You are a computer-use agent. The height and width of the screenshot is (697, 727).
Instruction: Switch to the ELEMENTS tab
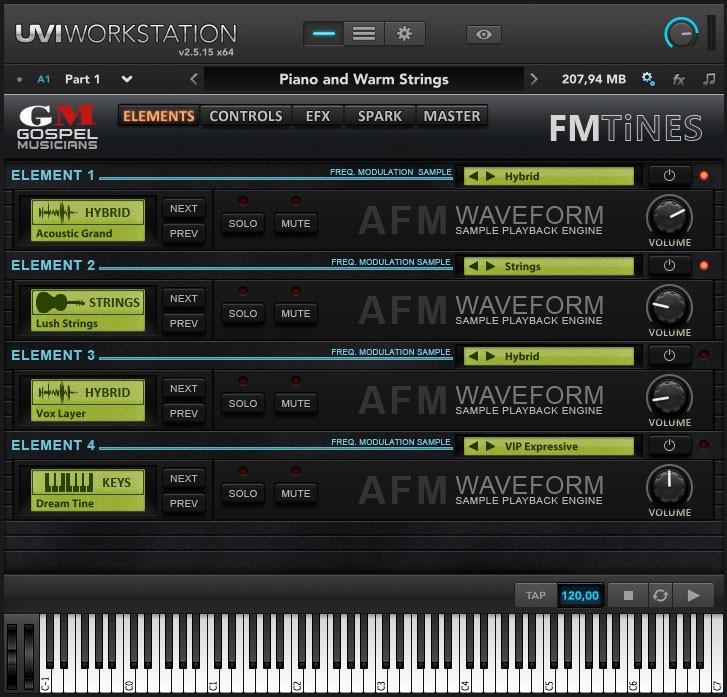click(159, 116)
